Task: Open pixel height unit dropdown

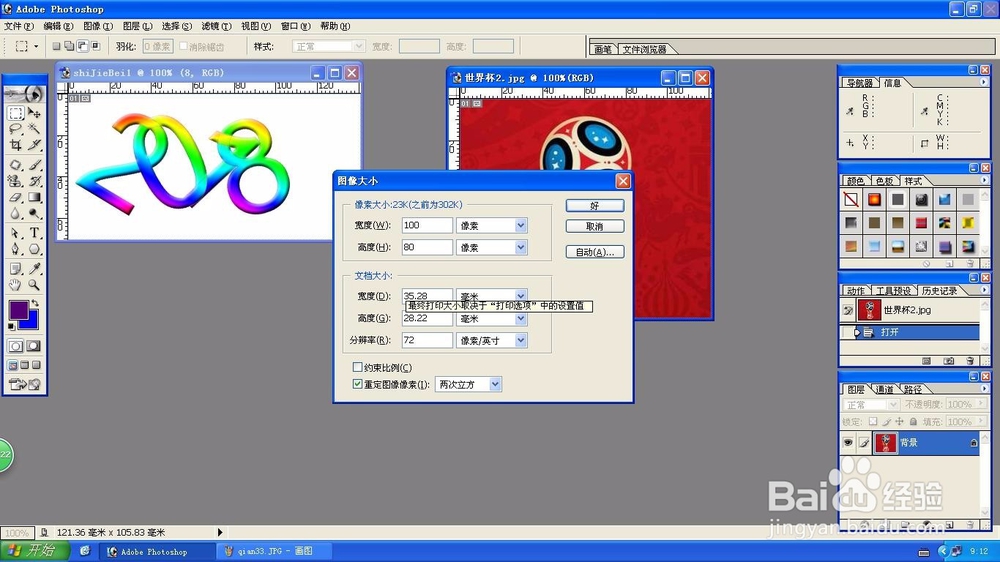Action: (x=520, y=248)
